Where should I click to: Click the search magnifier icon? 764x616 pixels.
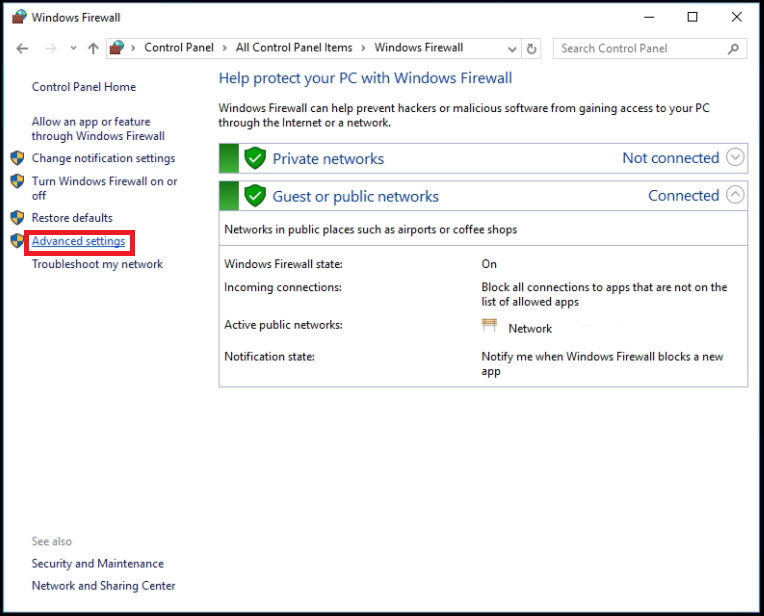[x=734, y=48]
